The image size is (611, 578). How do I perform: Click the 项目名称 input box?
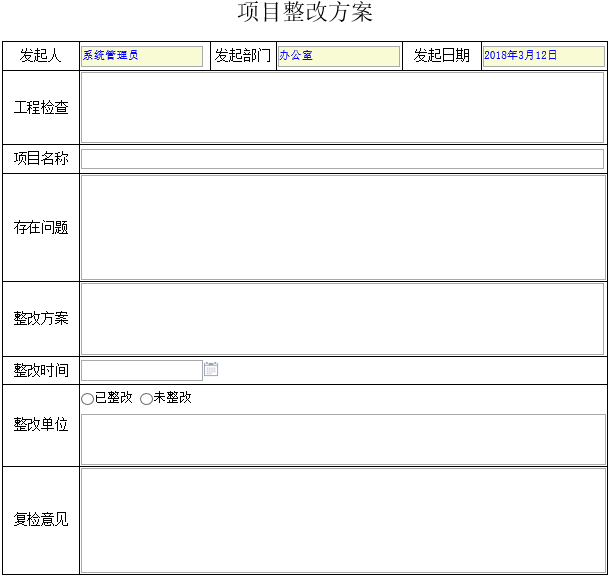pyautogui.click(x=342, y=159)
